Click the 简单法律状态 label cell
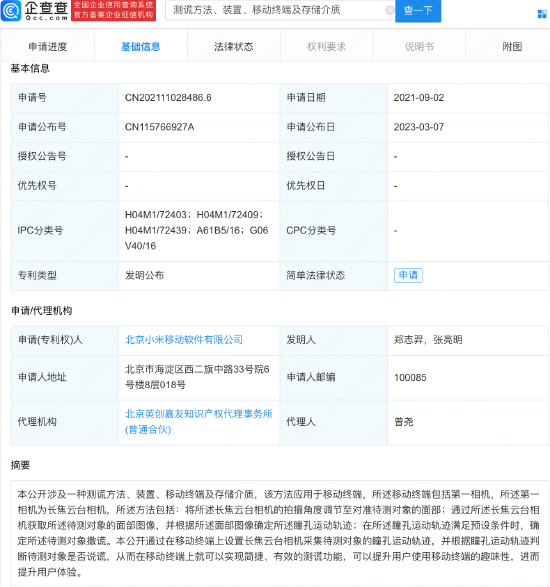This screenshot has width=550, height=587. tap(333, 276)
